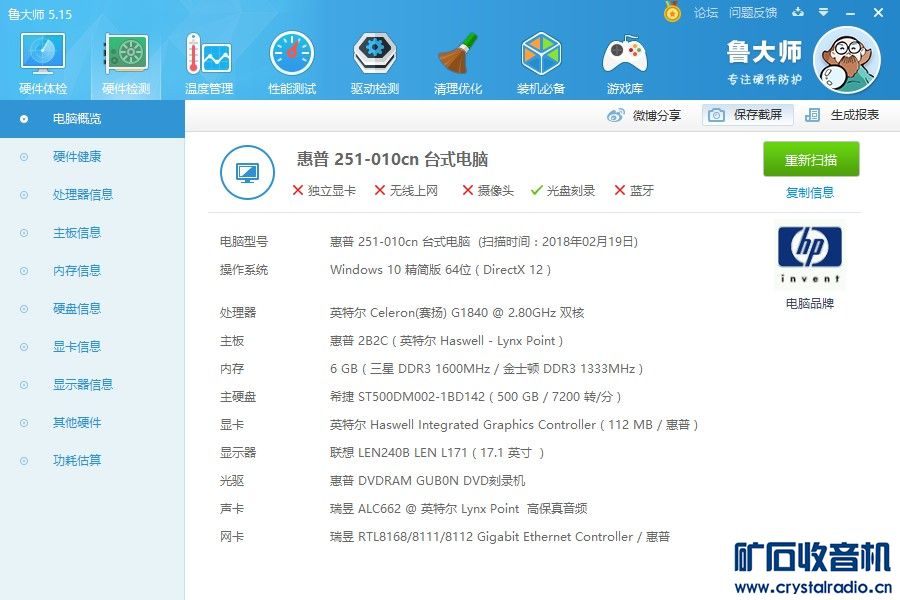Screen dimensions: 900x600
Task: Click 光盘刻录 status indicator
Action: click(563, 191)
